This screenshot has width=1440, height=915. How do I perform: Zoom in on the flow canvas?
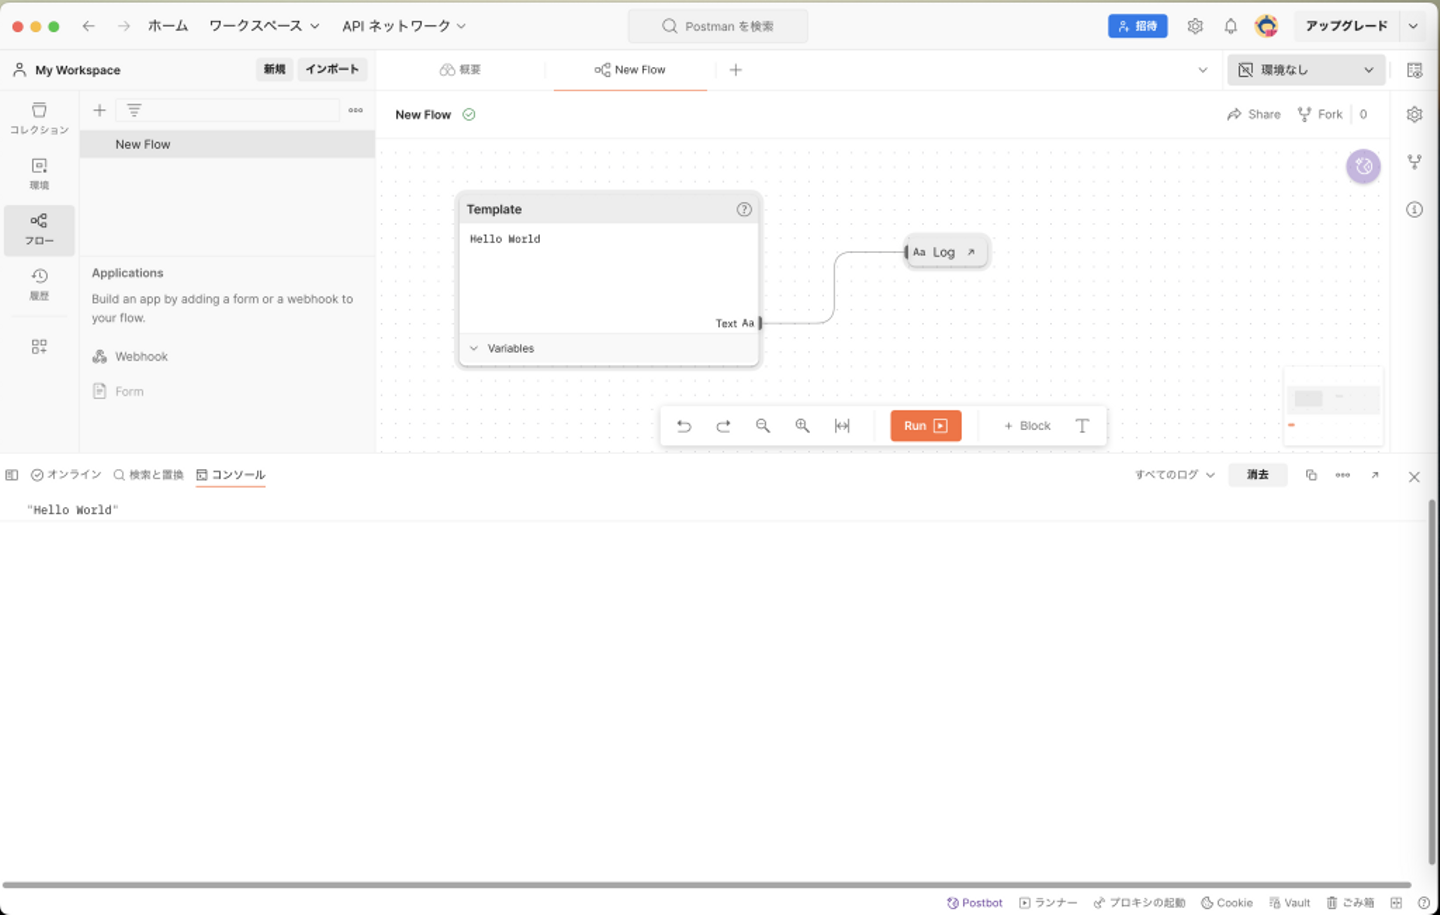[x=802, y=426]
